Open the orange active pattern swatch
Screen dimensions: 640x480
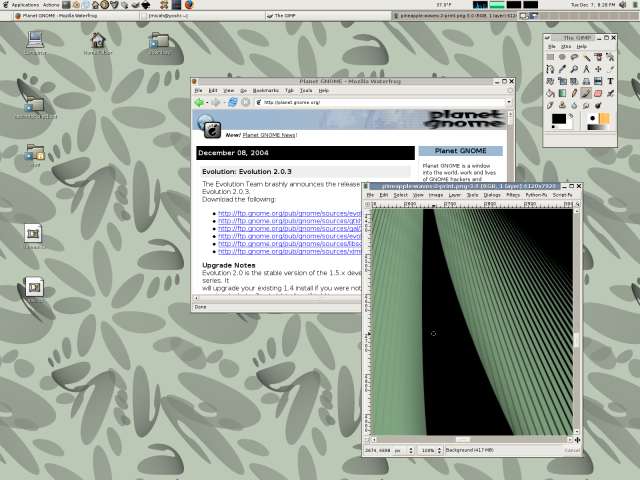point(604,118)
